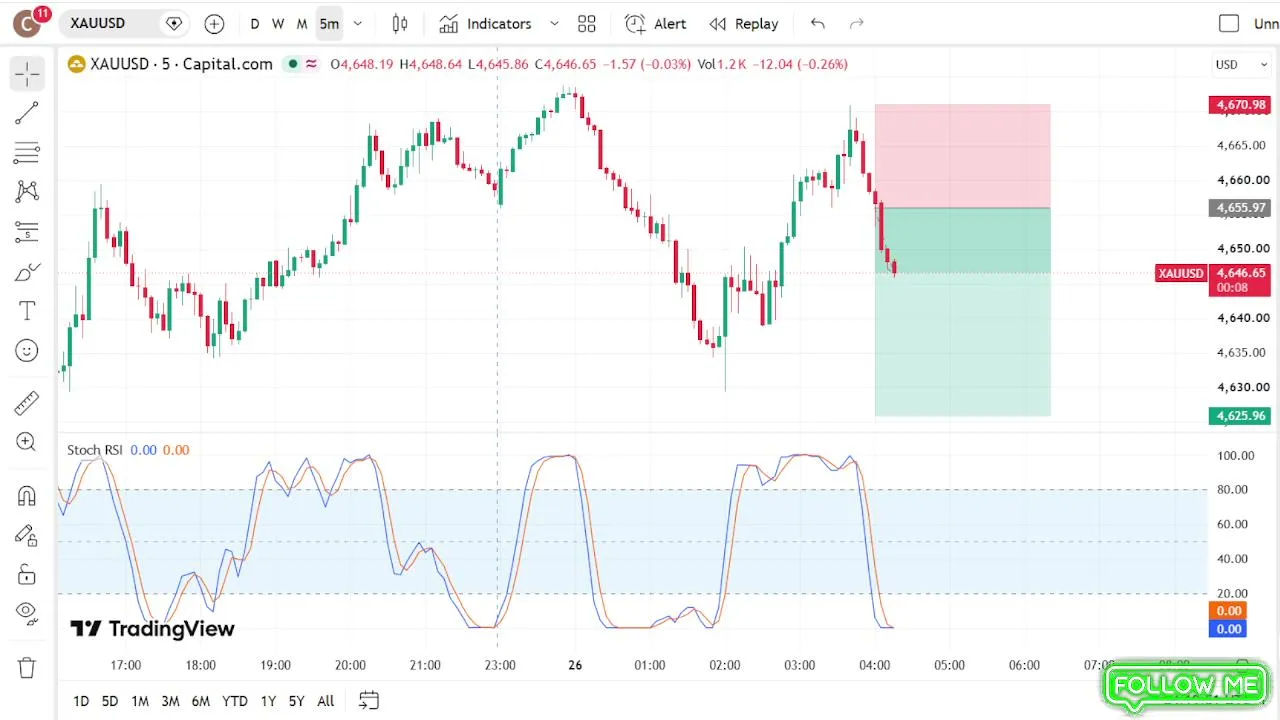Viewport: 1280px width, 720px height.
Task: Choose the brush drawing tool
Action: pyautogui.click(x=26, y=272)
